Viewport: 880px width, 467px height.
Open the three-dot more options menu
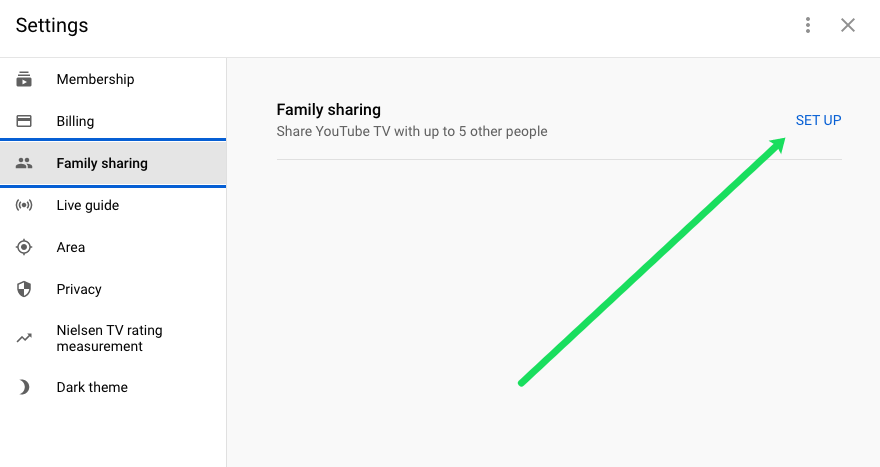[x=808, y=25]
